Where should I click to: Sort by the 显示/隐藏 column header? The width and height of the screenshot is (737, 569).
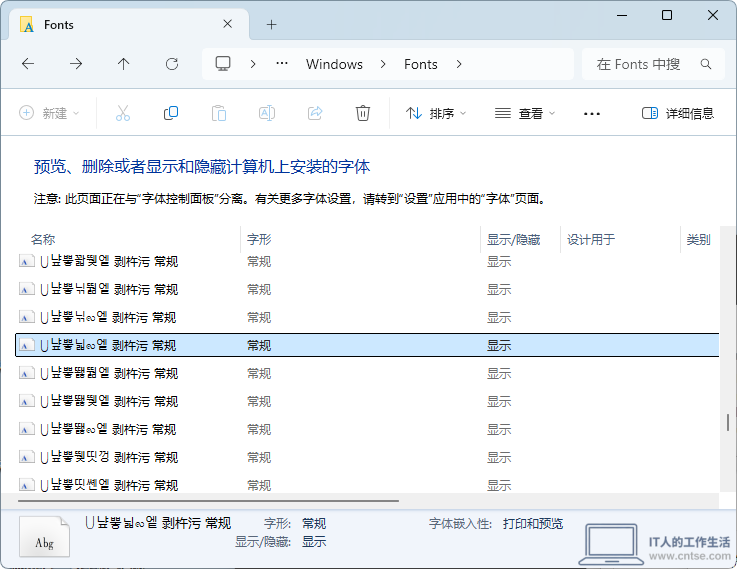[513, 240]
